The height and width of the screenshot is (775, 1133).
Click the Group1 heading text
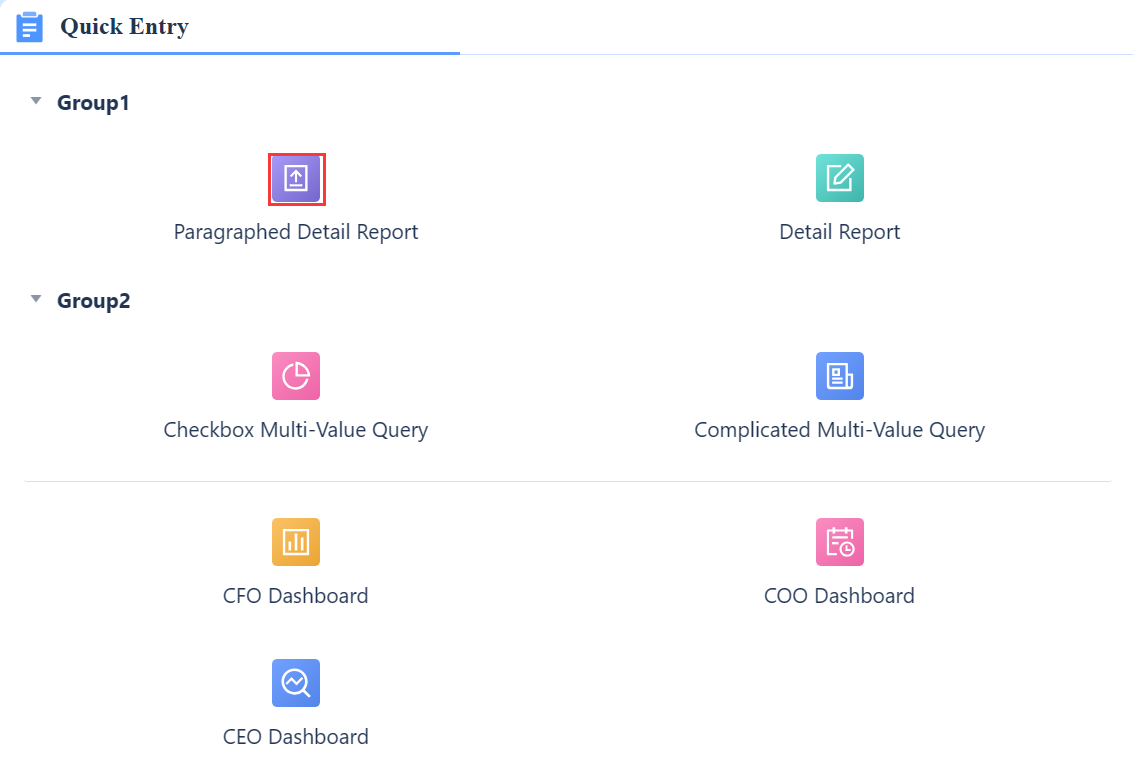pyautogui.click(x=93, y=102)
